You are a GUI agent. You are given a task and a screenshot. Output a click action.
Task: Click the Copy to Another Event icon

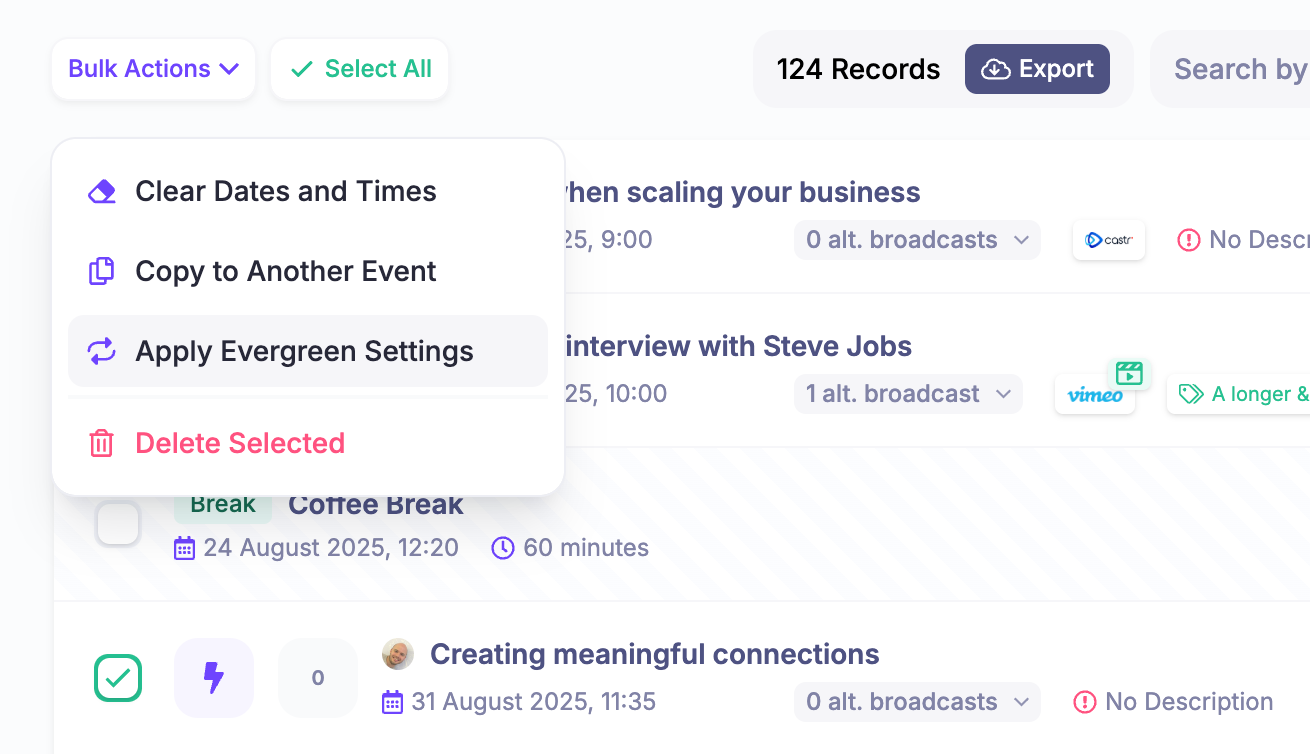pyautogui.click(x=102, y=271)
